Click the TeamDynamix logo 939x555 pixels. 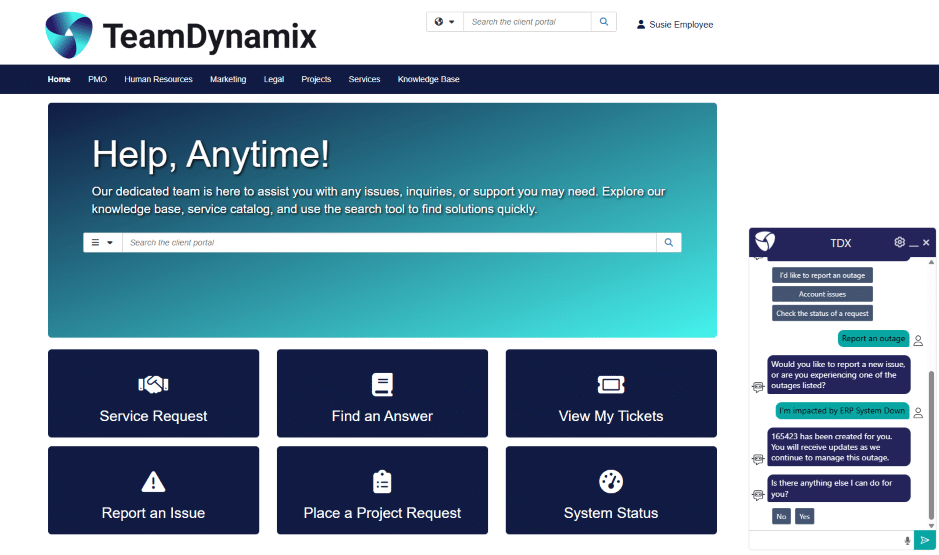pyautogui.click(x=180, y=34)
